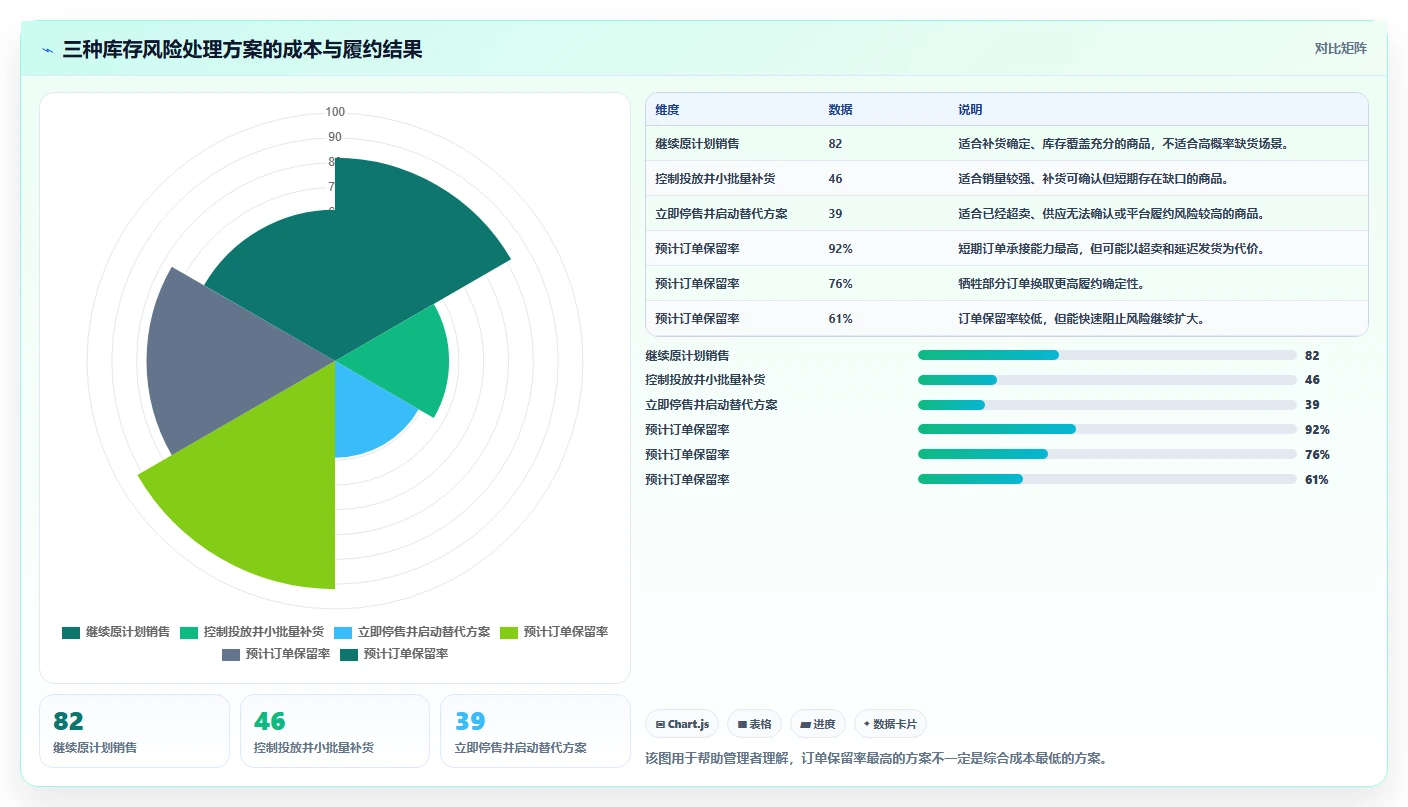Click the progress bar showing 92%

tap(1107, 429)
